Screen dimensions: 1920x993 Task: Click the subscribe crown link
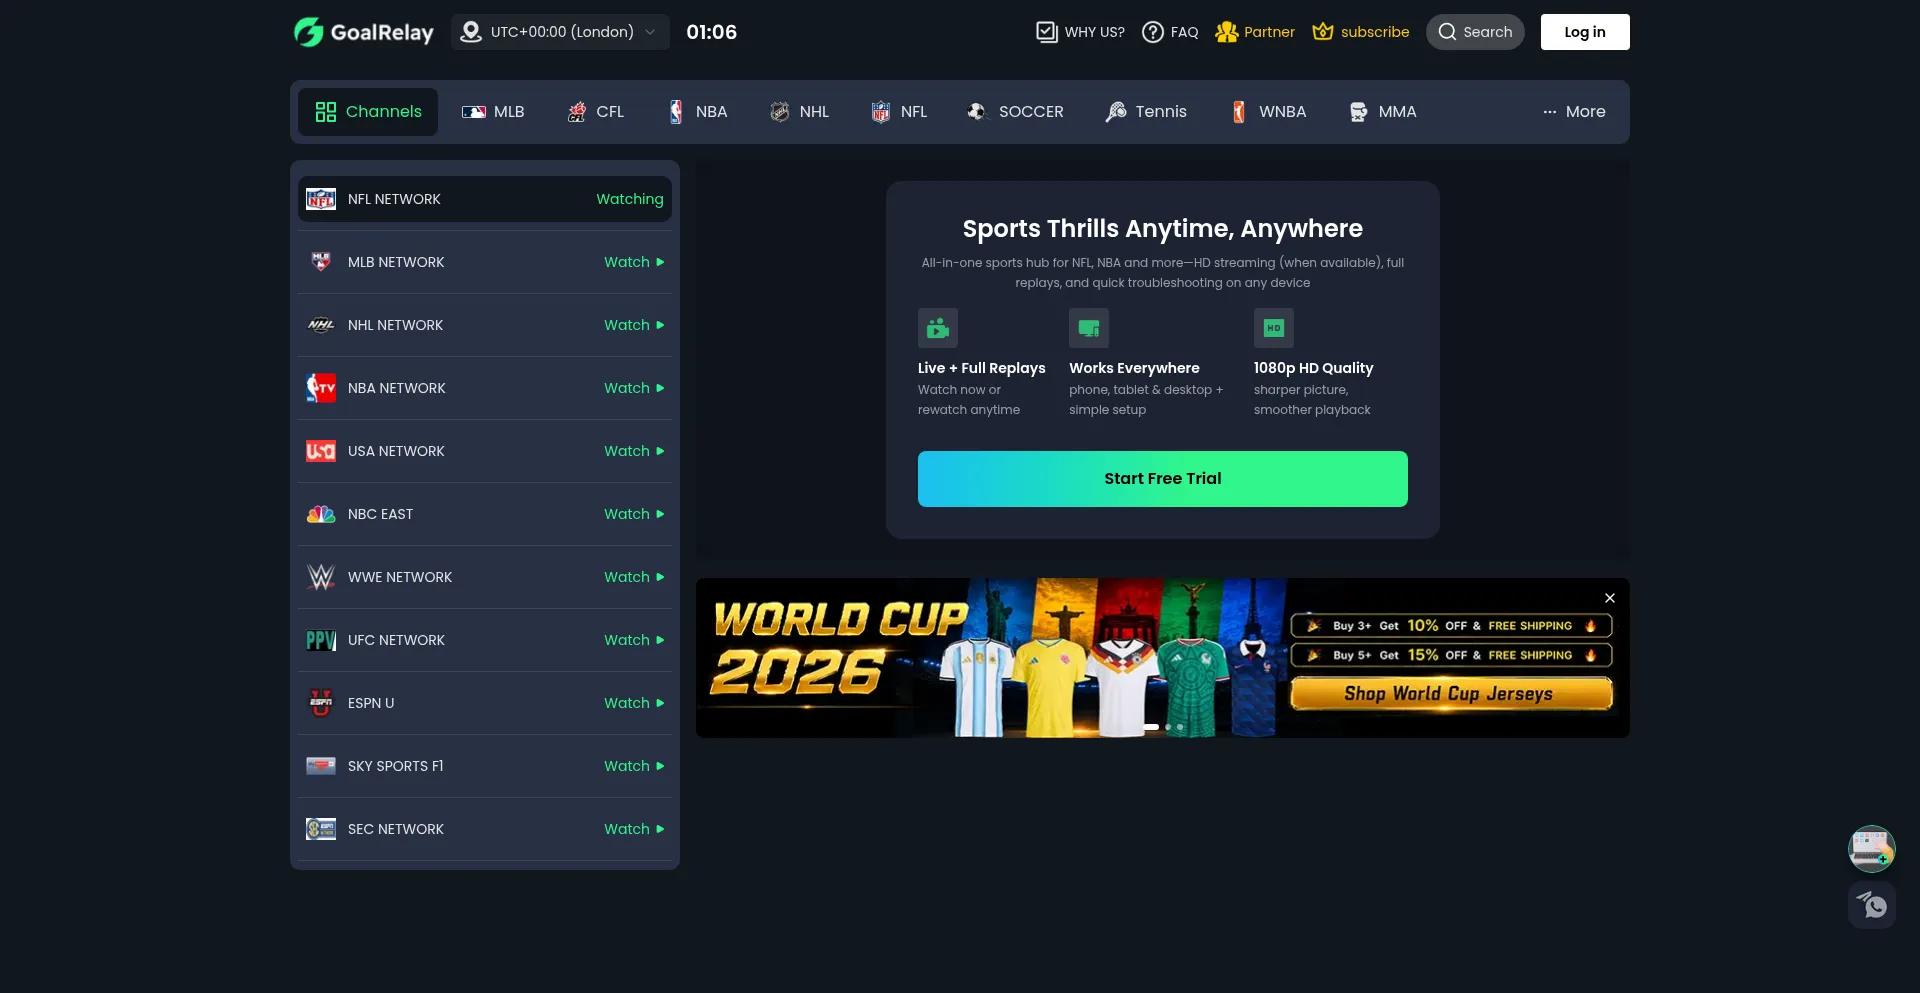point(1361,32)
